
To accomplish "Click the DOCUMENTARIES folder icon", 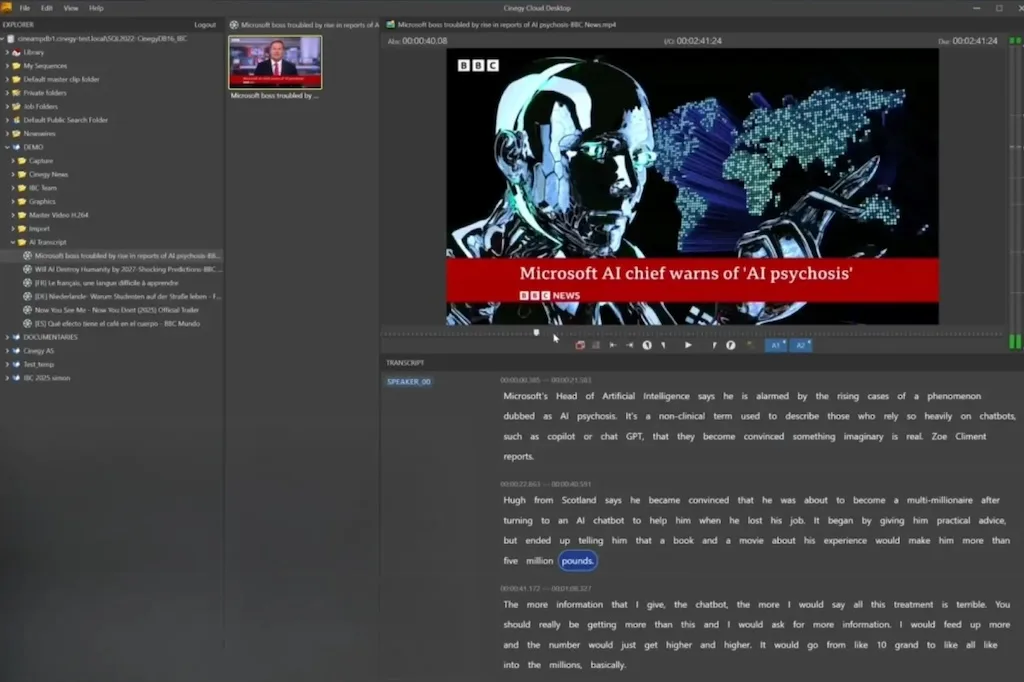I will tap(17, 337).
